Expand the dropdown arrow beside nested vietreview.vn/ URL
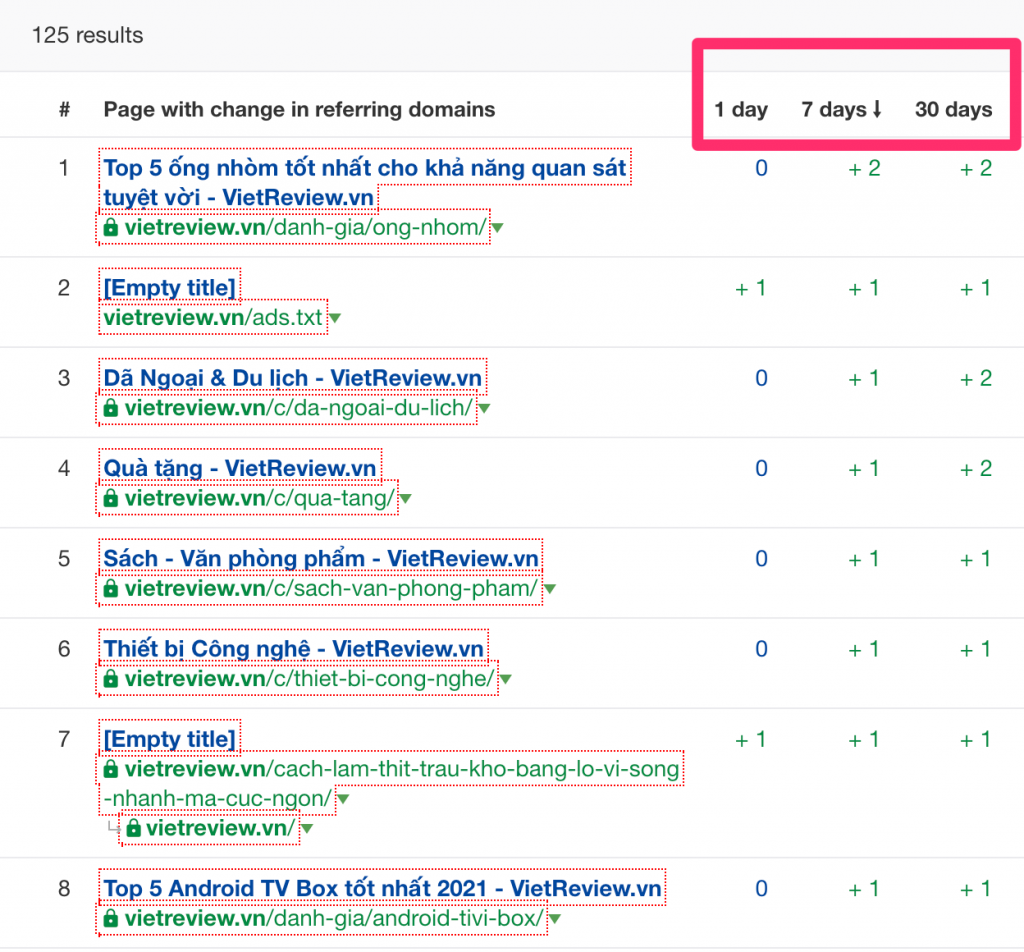Viewport: 1024px width, 952px height. pos(307,829)
